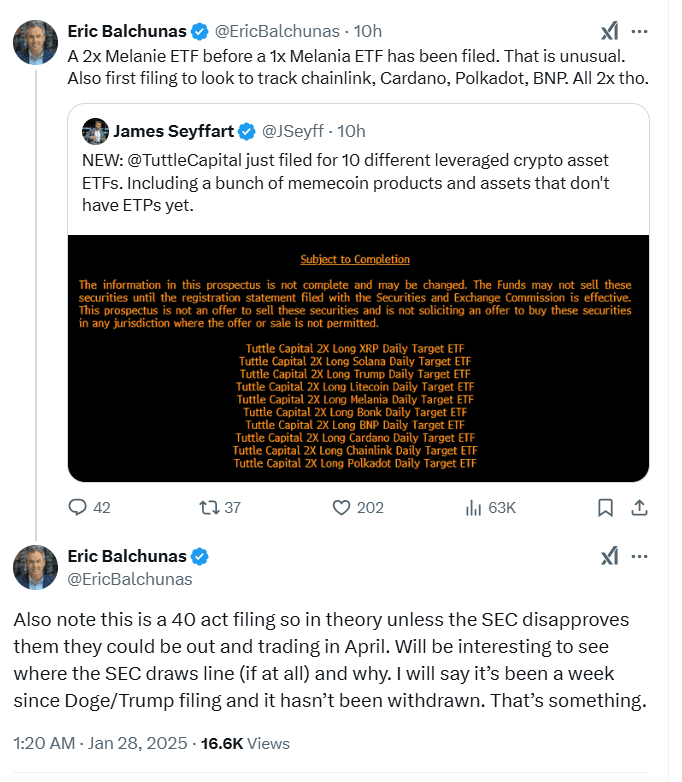682x782 pixels.
Task: Click the @EricBalchunas handle on second tweet
Action: point(129,579)
